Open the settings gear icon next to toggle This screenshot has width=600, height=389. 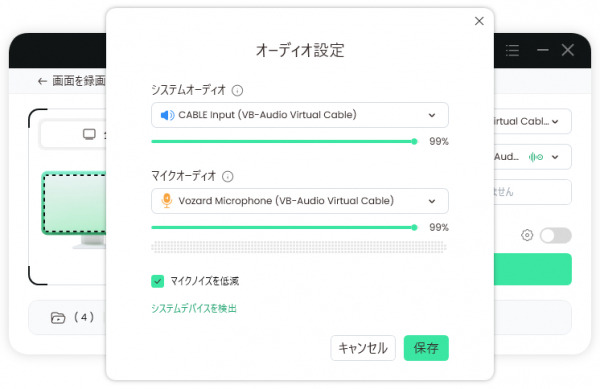(527, 235)
